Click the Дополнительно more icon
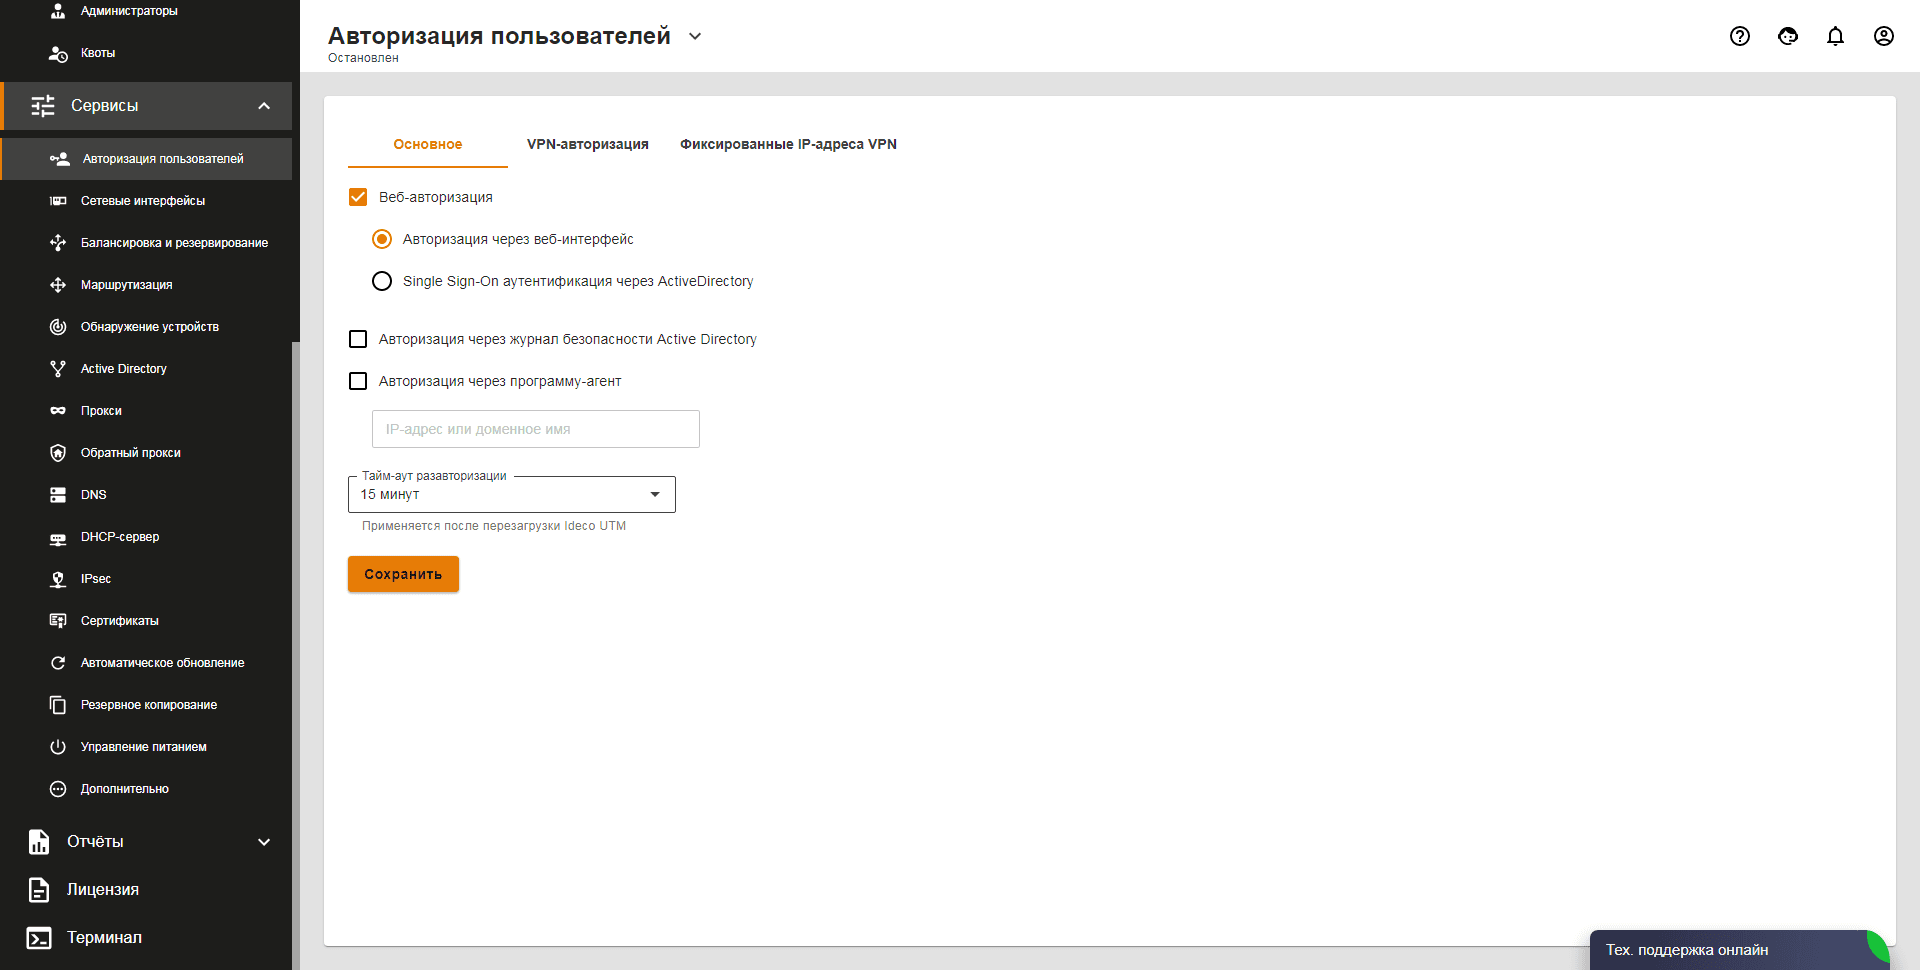The image size is (1920, 970). (58, 789)
